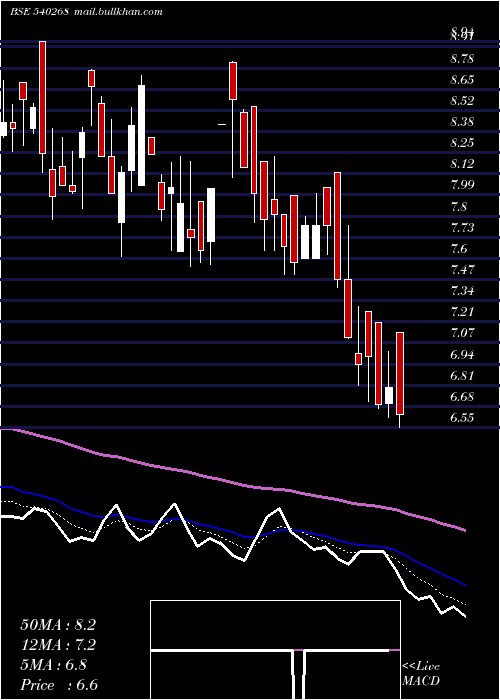Click the blue 12MA line
This screenshot has width=500, height=700.
(233, 534)
